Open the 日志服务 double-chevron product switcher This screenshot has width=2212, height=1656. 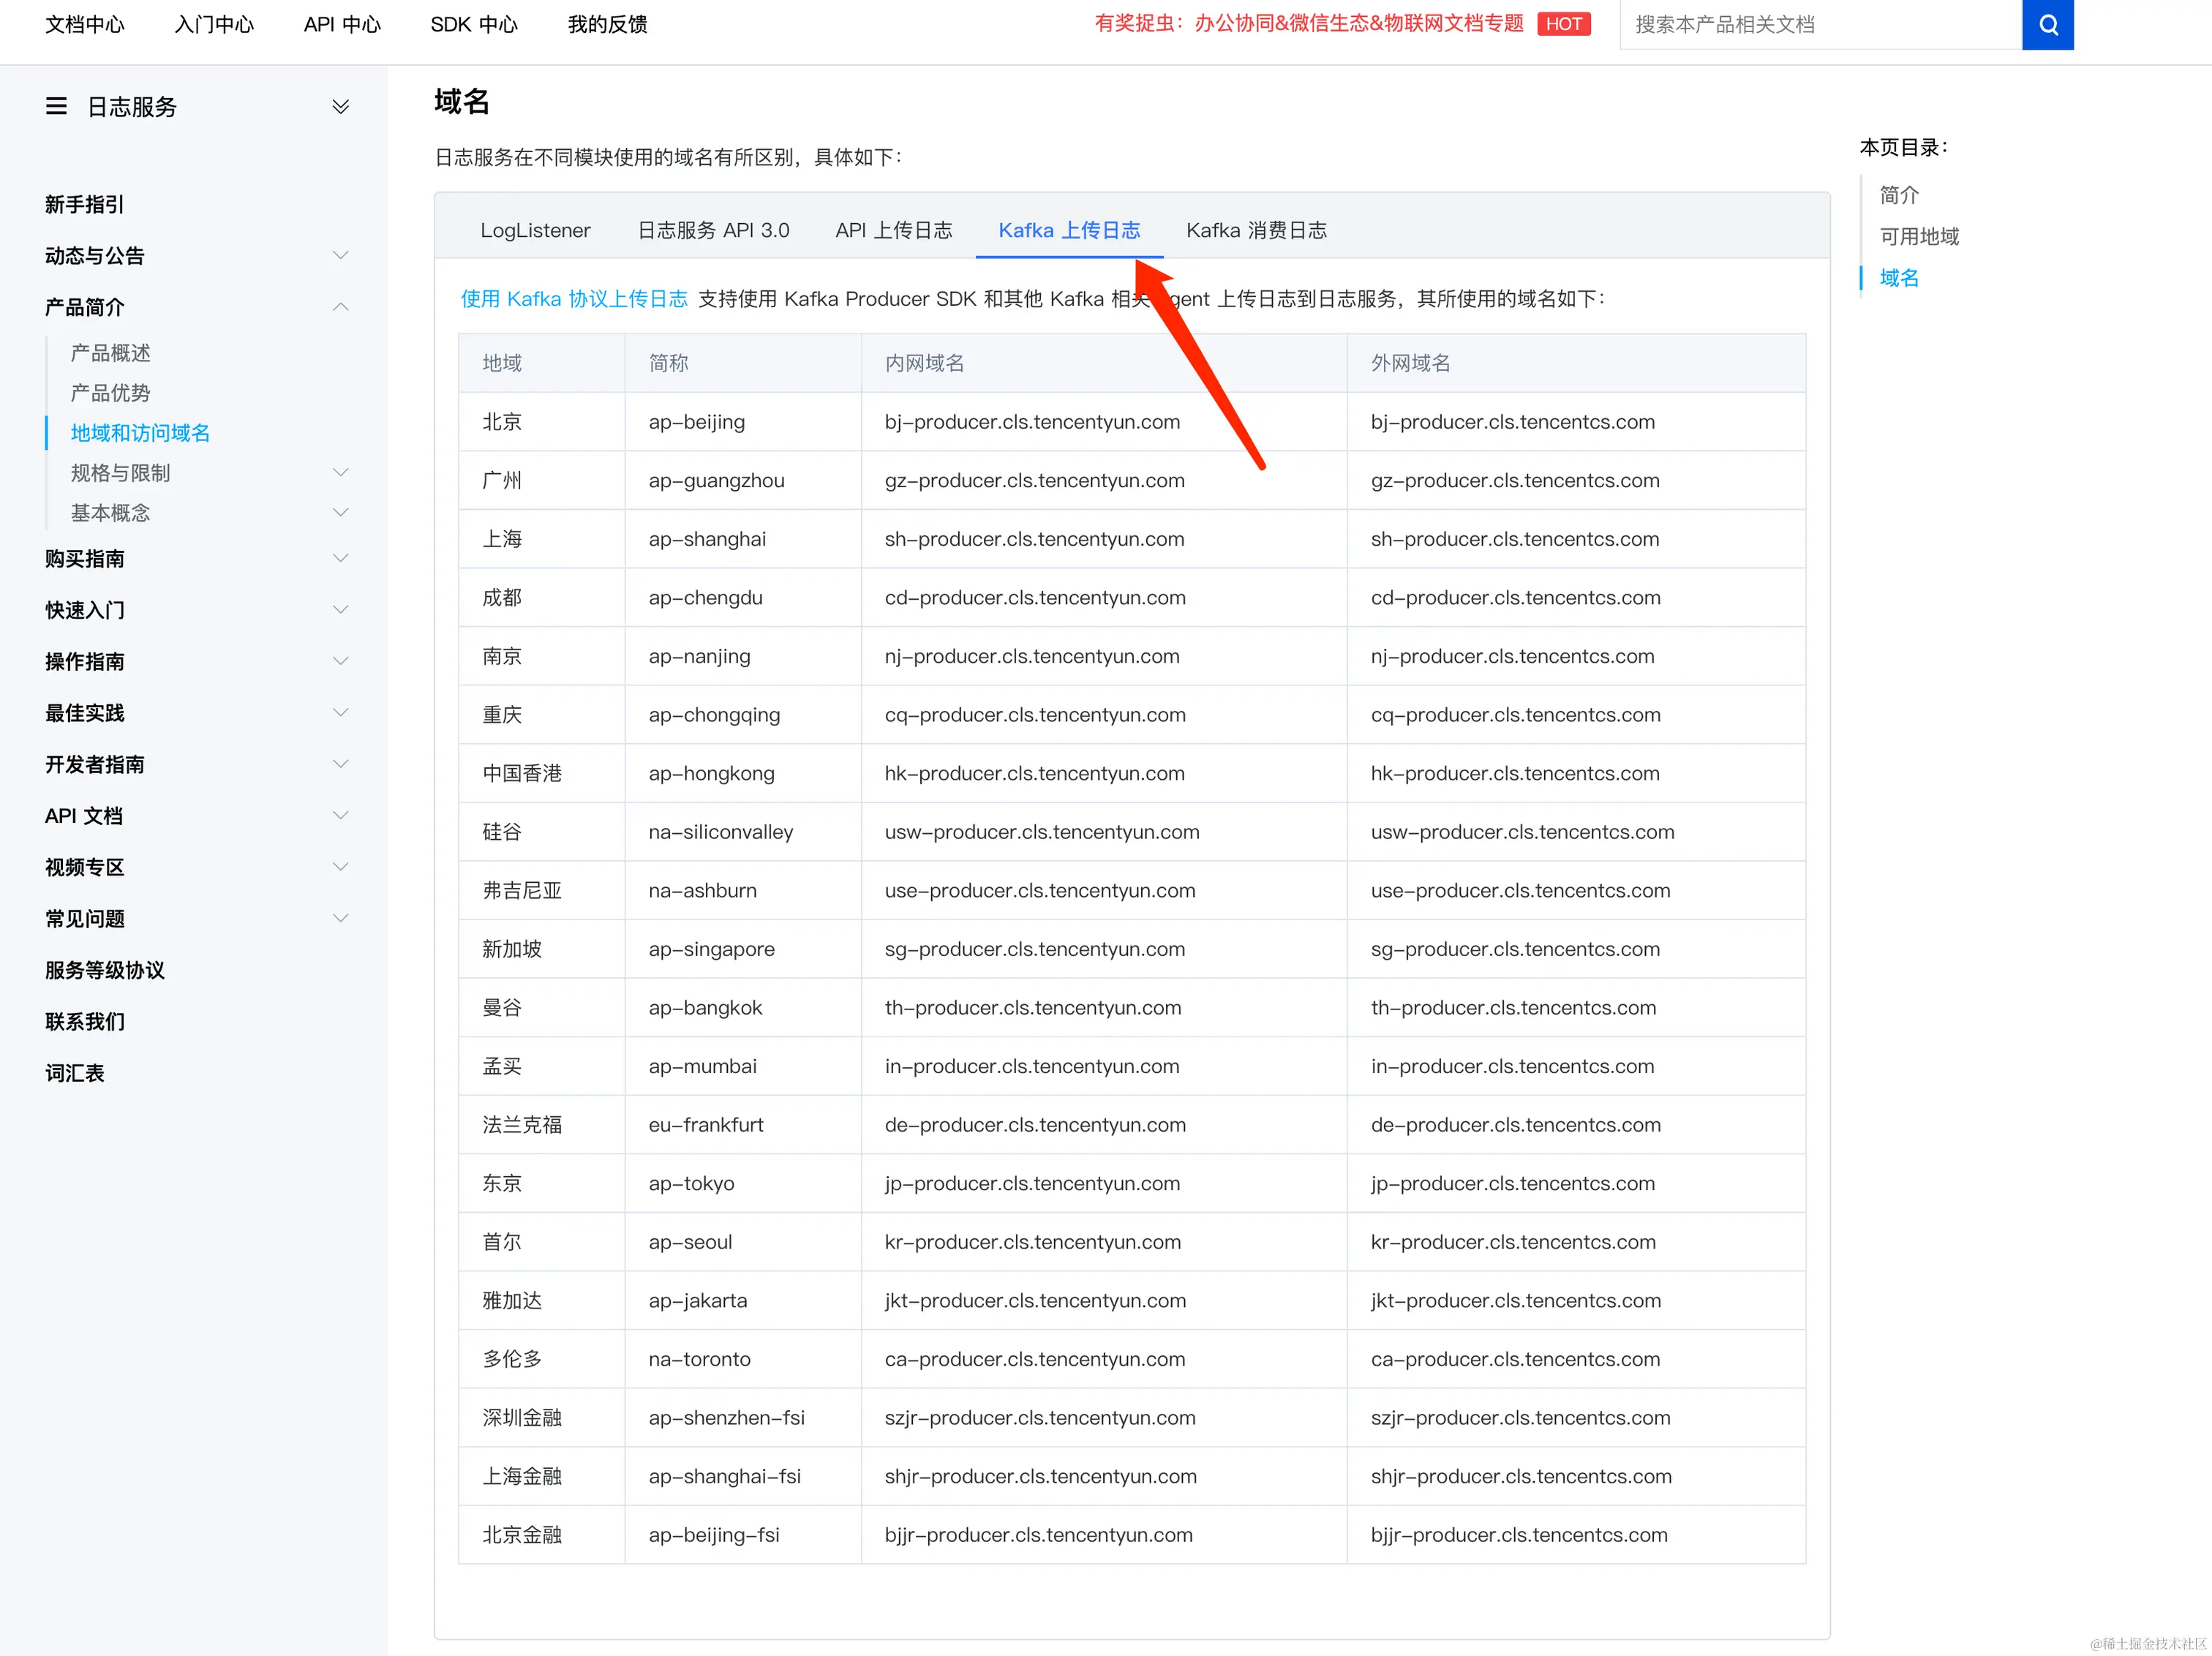340,106
